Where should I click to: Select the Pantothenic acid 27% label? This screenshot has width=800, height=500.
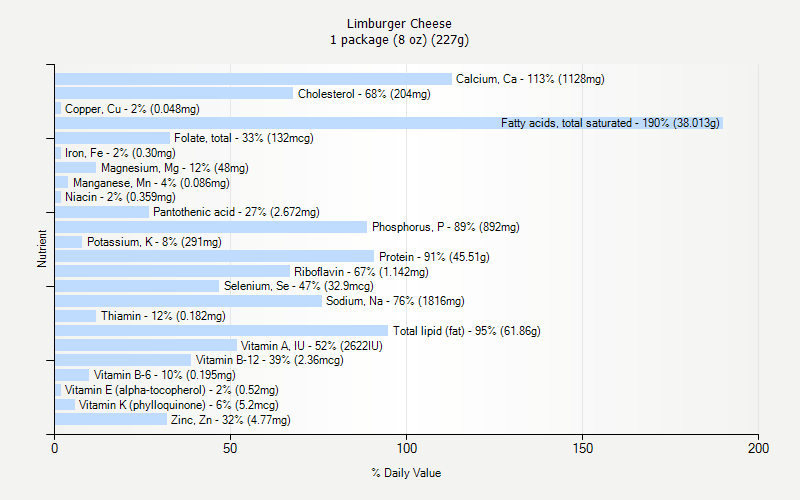click(236, 212)
